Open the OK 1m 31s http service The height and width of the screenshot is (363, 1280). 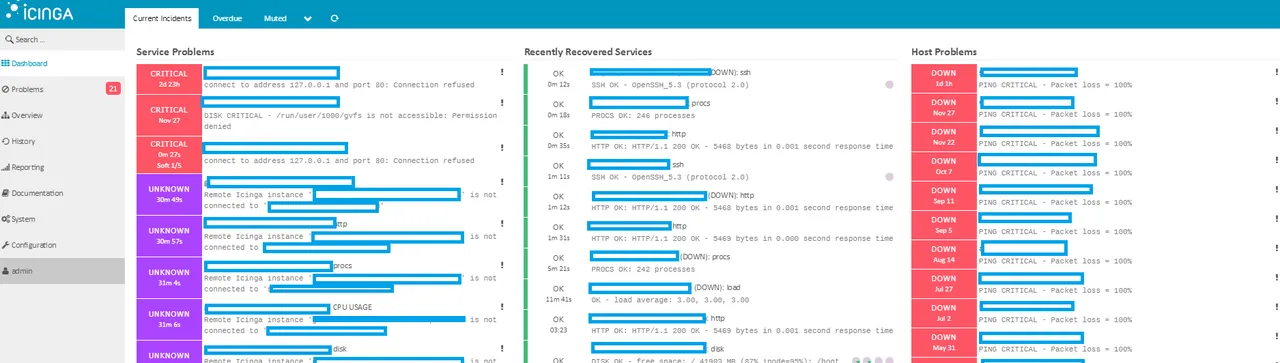(679, 225)
